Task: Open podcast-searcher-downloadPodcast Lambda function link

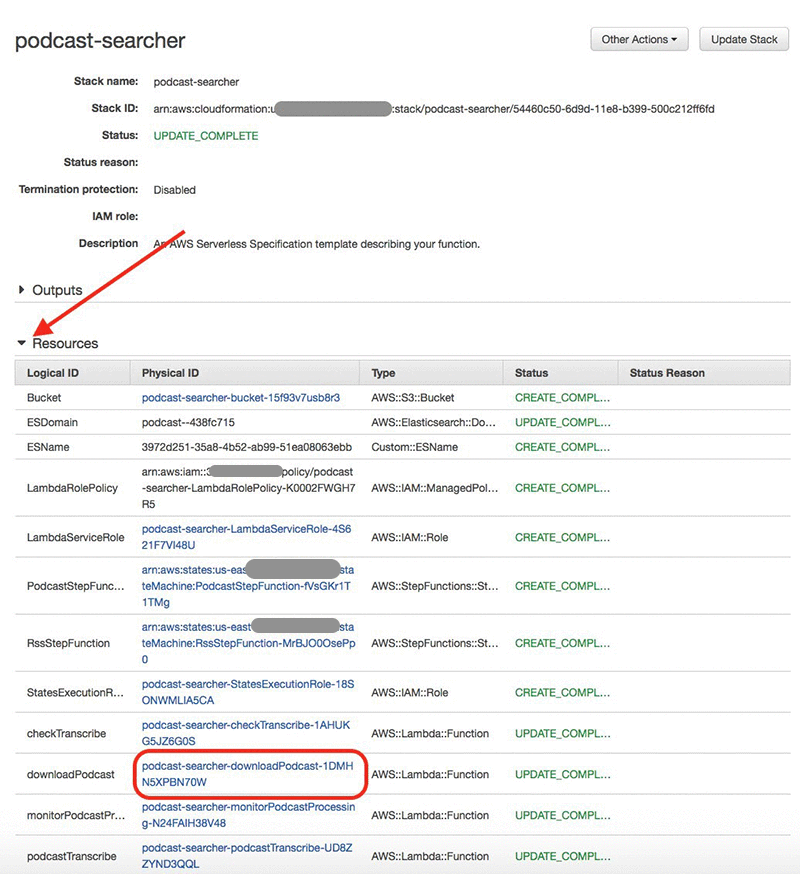Action: click(x=248, y=774)
